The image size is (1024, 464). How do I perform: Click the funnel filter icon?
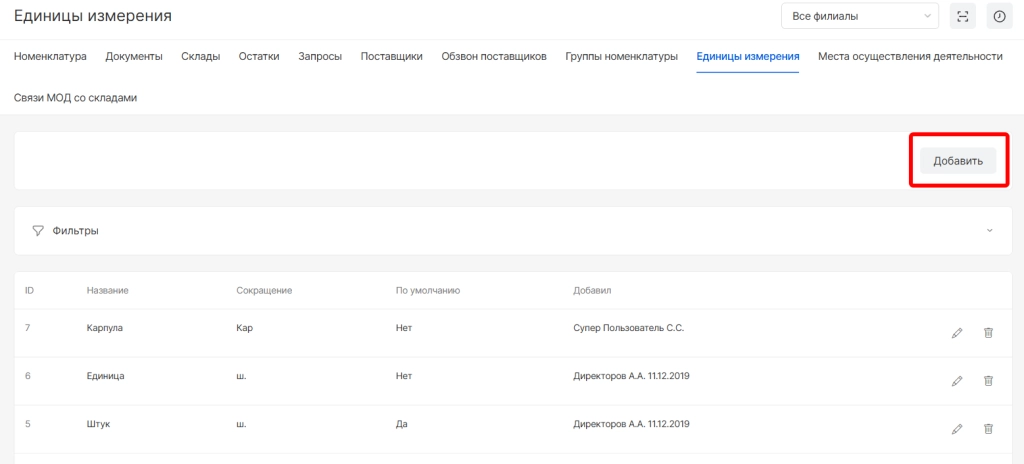click(x=38, y=231)
